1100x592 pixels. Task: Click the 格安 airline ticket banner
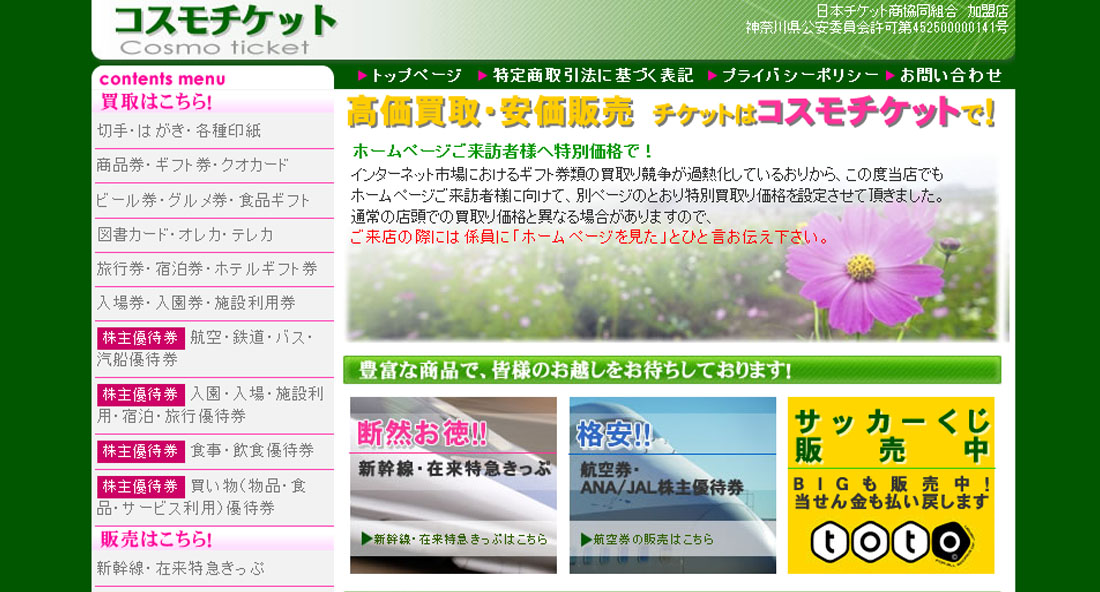(672, 485)
